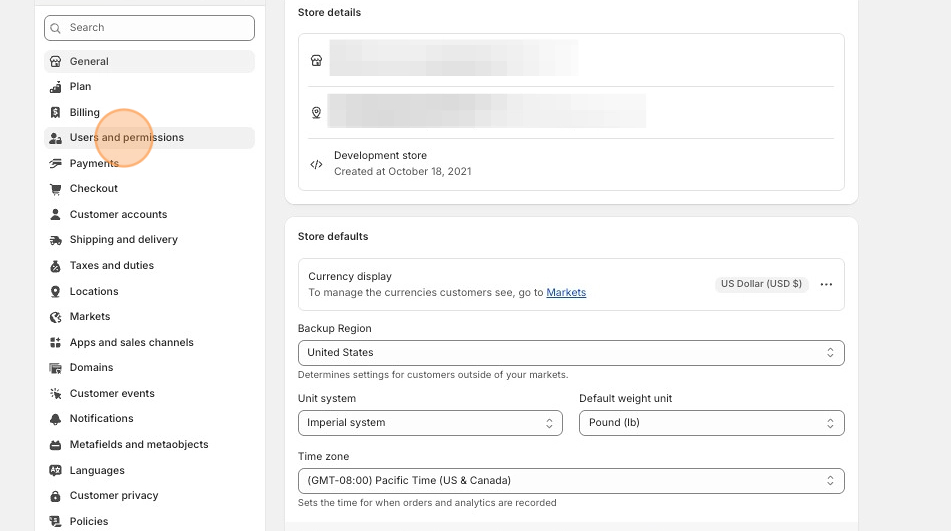Image resolution: width=951 pixels, height=531 pixels.
Task: Click the blurred store name row
Action: pyautogui.click(x=453, y=59)
